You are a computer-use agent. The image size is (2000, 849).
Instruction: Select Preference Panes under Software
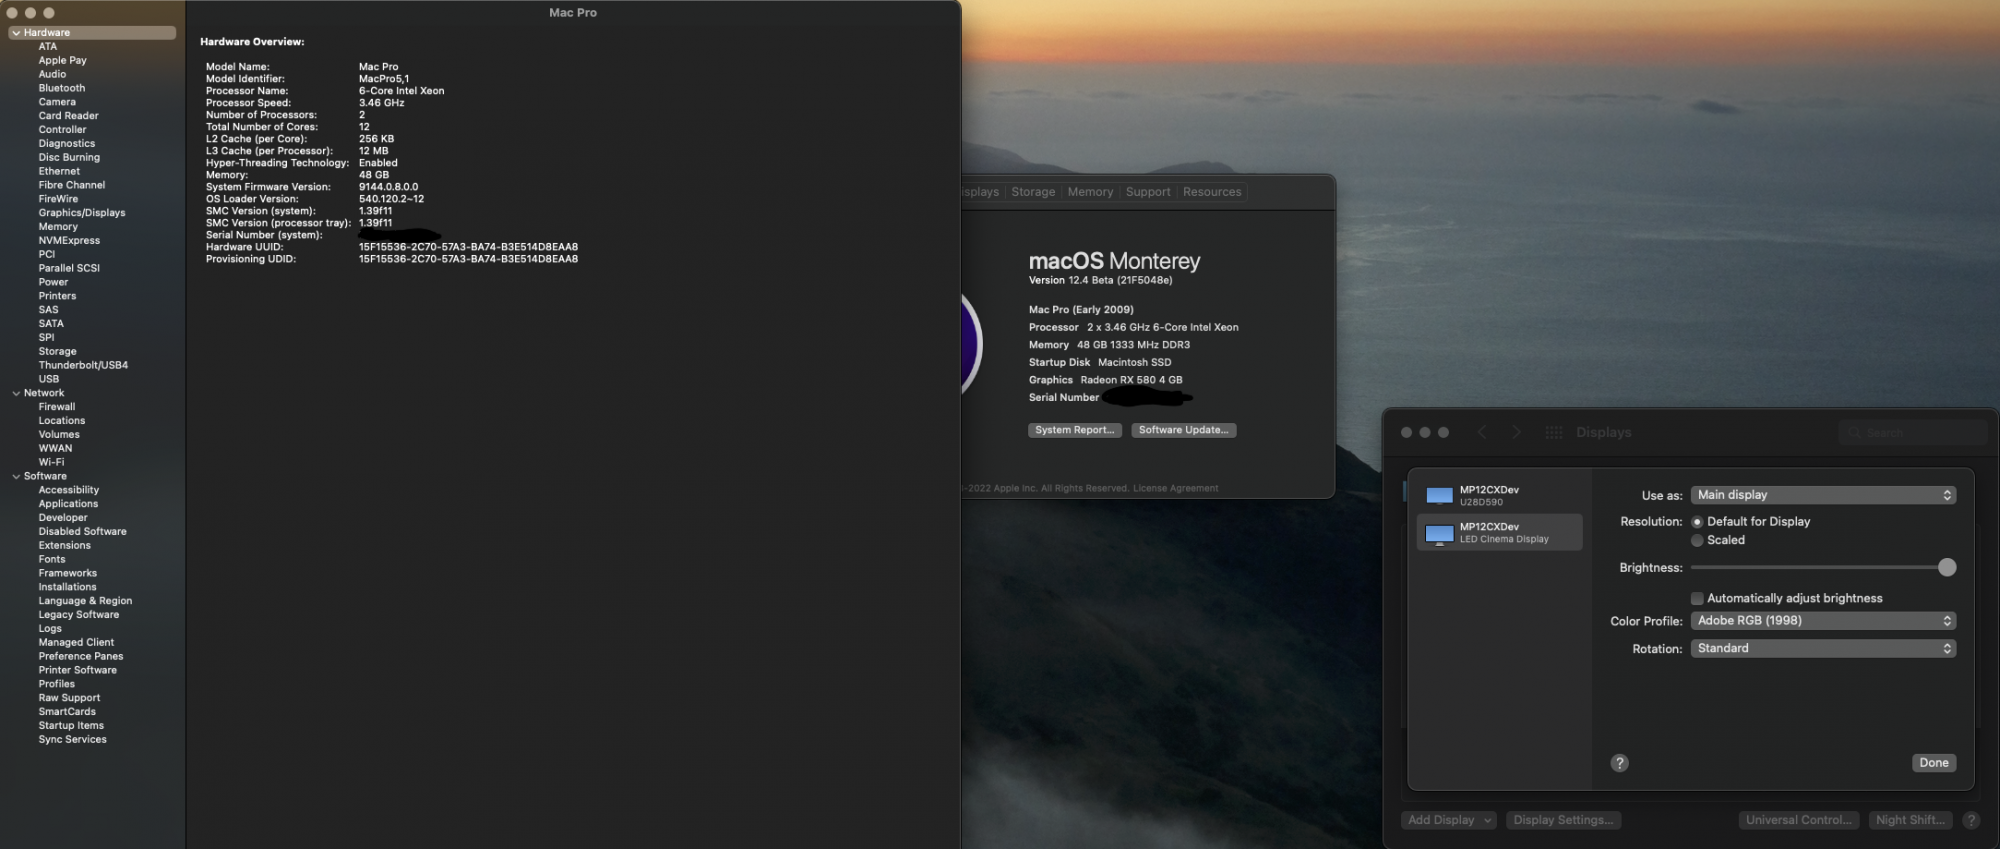(x=81, y=657)
